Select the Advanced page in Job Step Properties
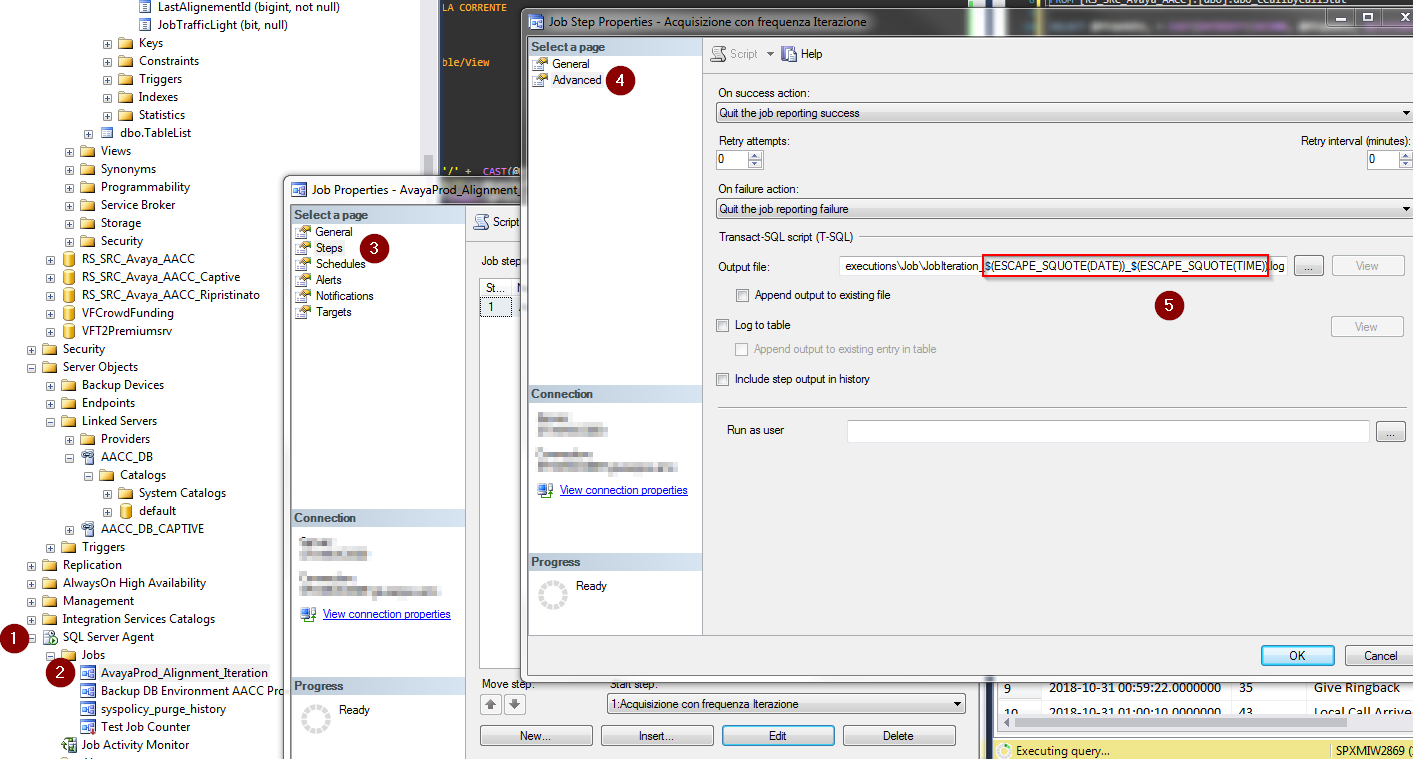Screen dimensions: 1413x759 point(577,80)
